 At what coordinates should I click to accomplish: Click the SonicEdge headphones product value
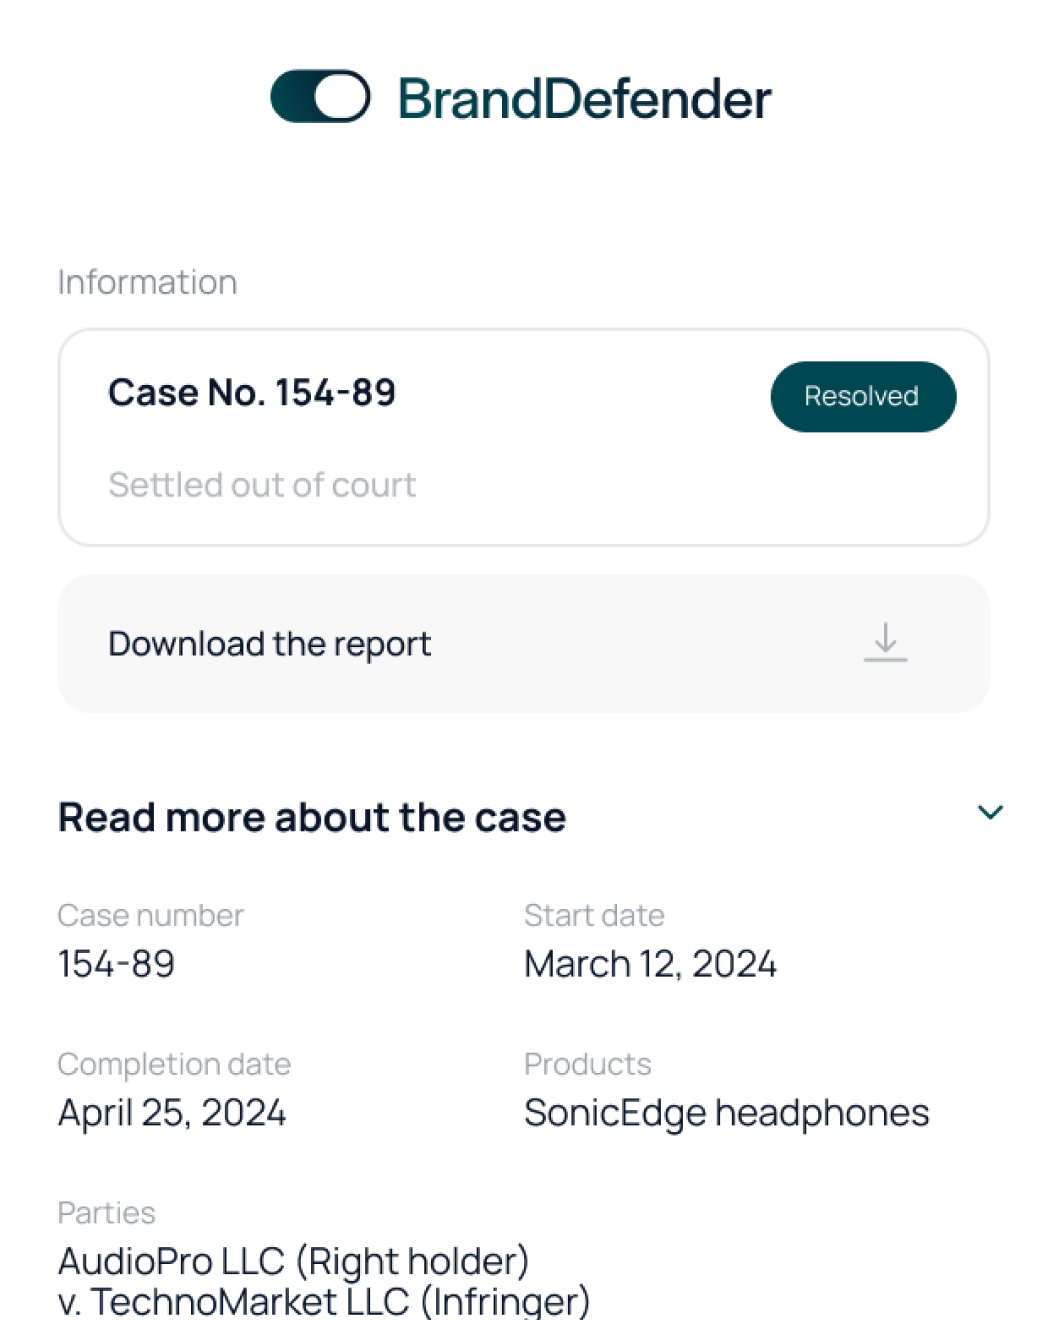726,1112
